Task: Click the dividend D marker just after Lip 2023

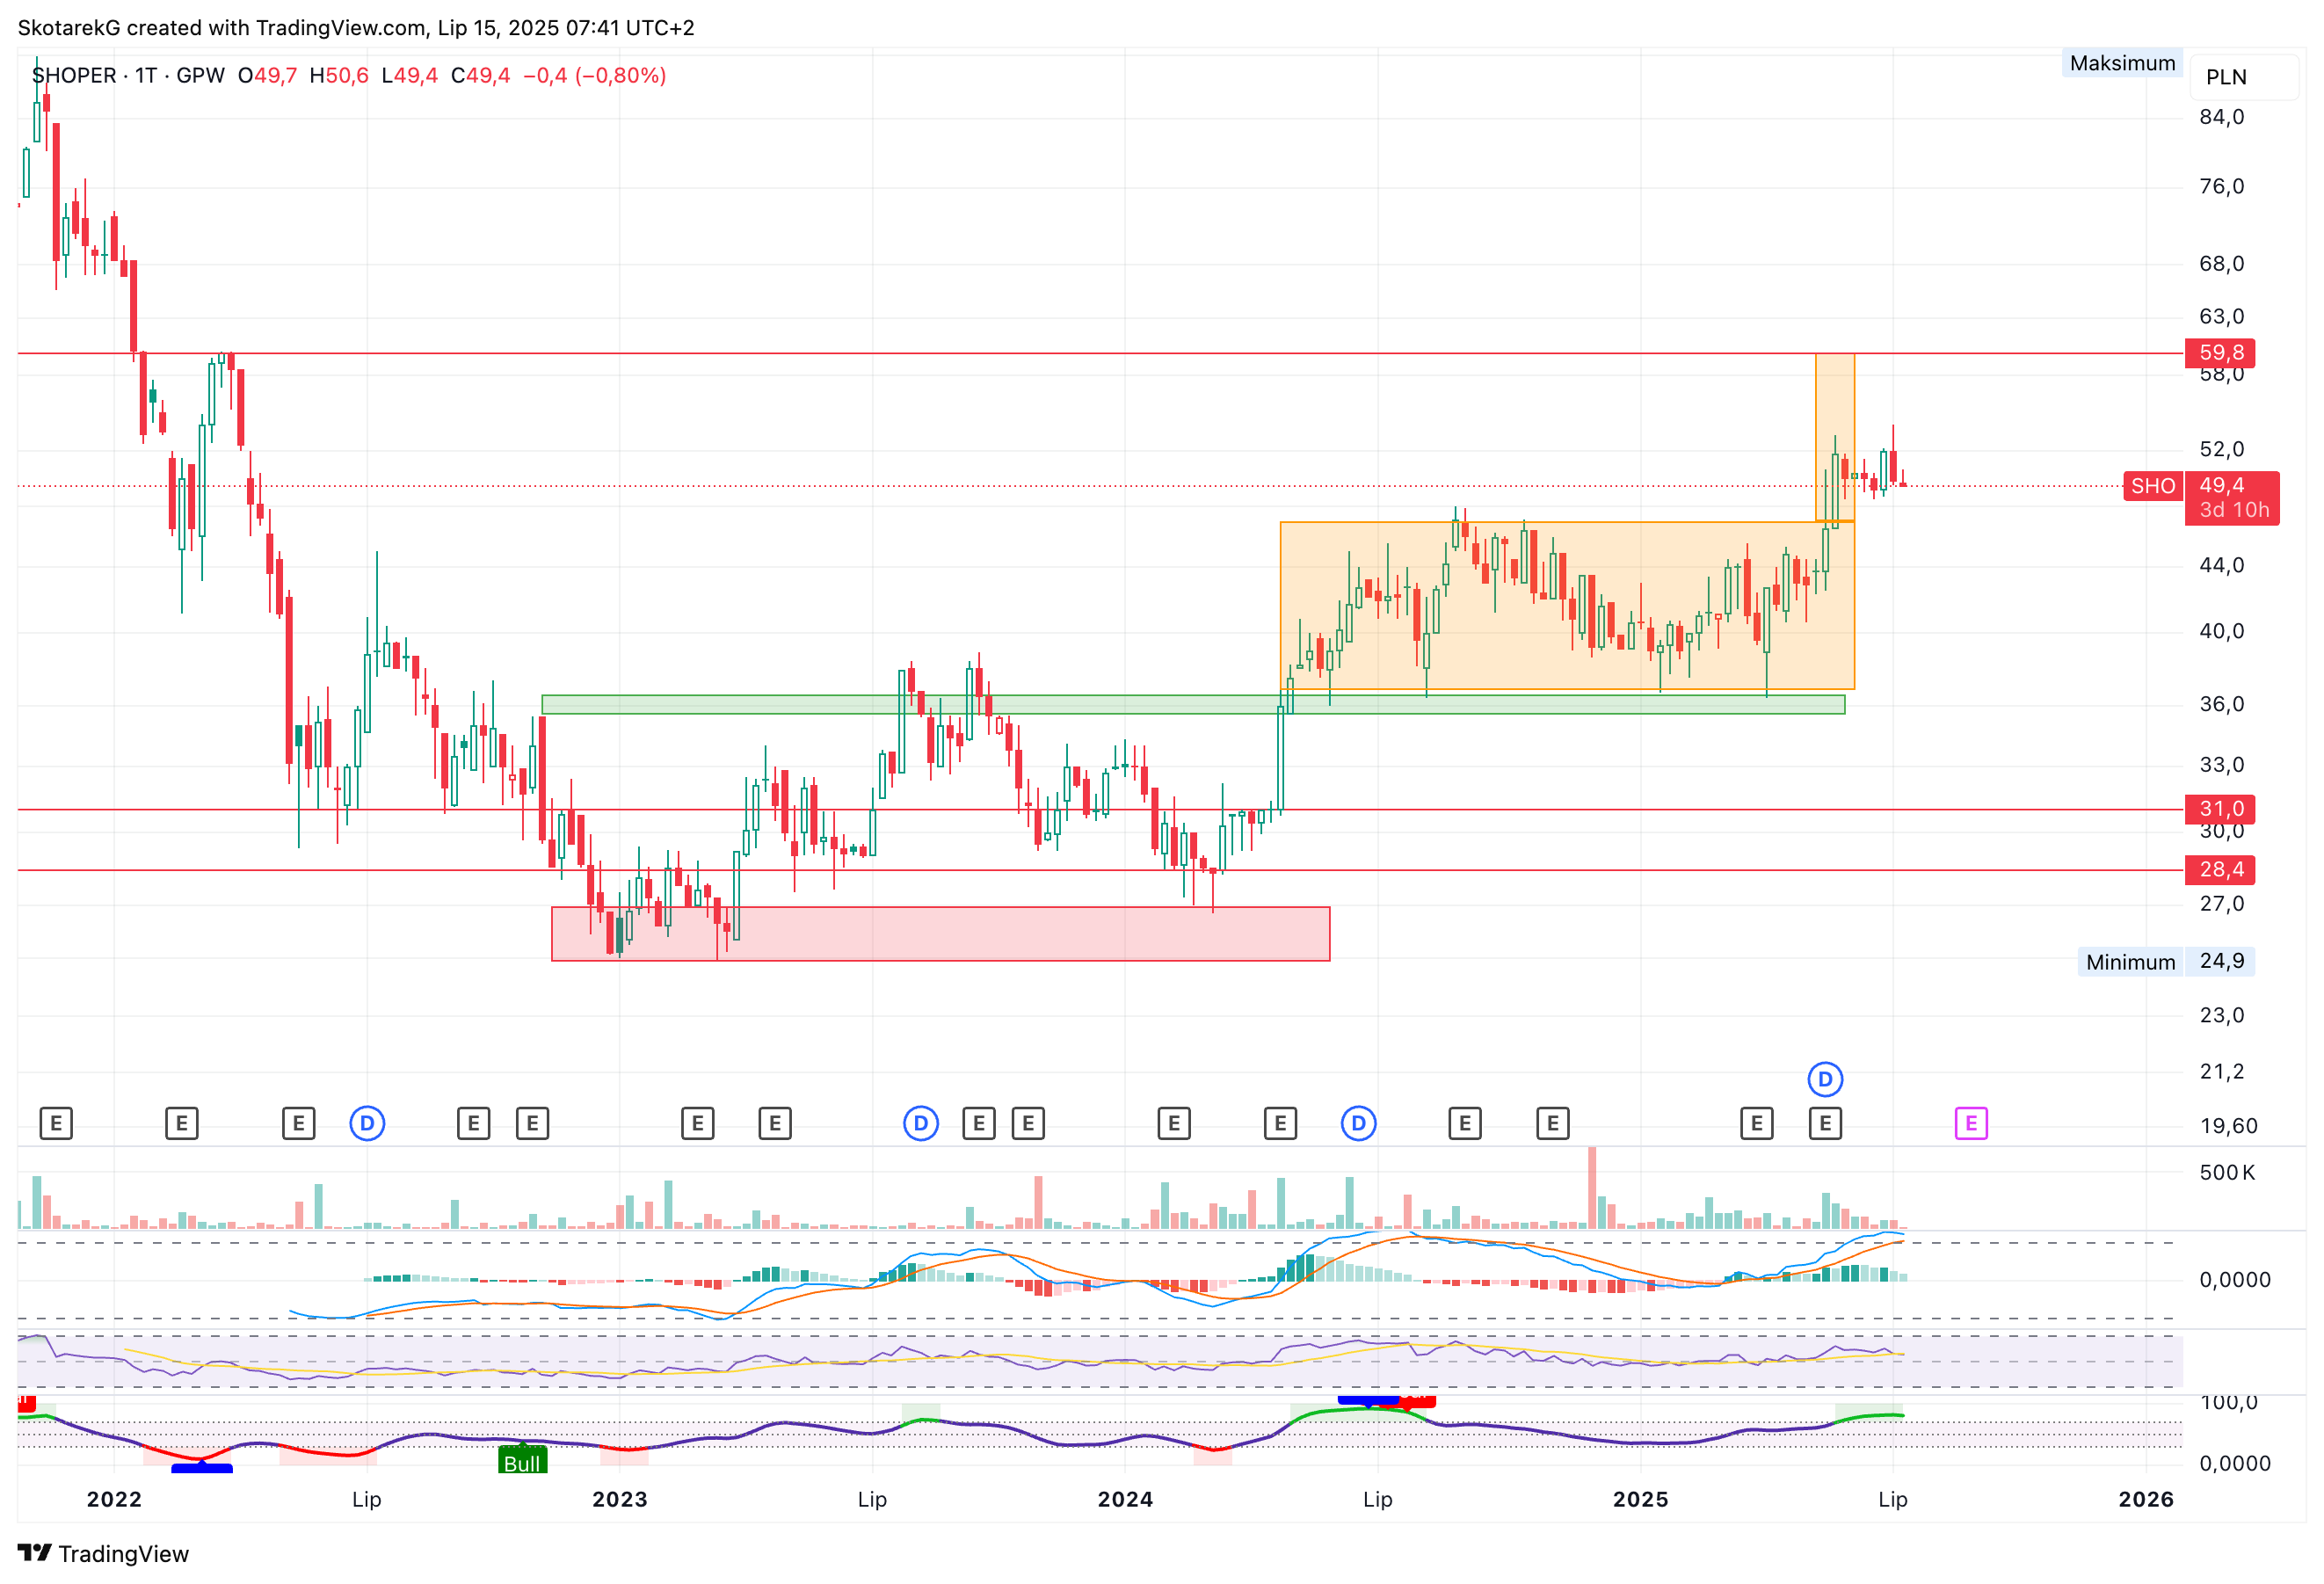Action: click(921, 1123)
